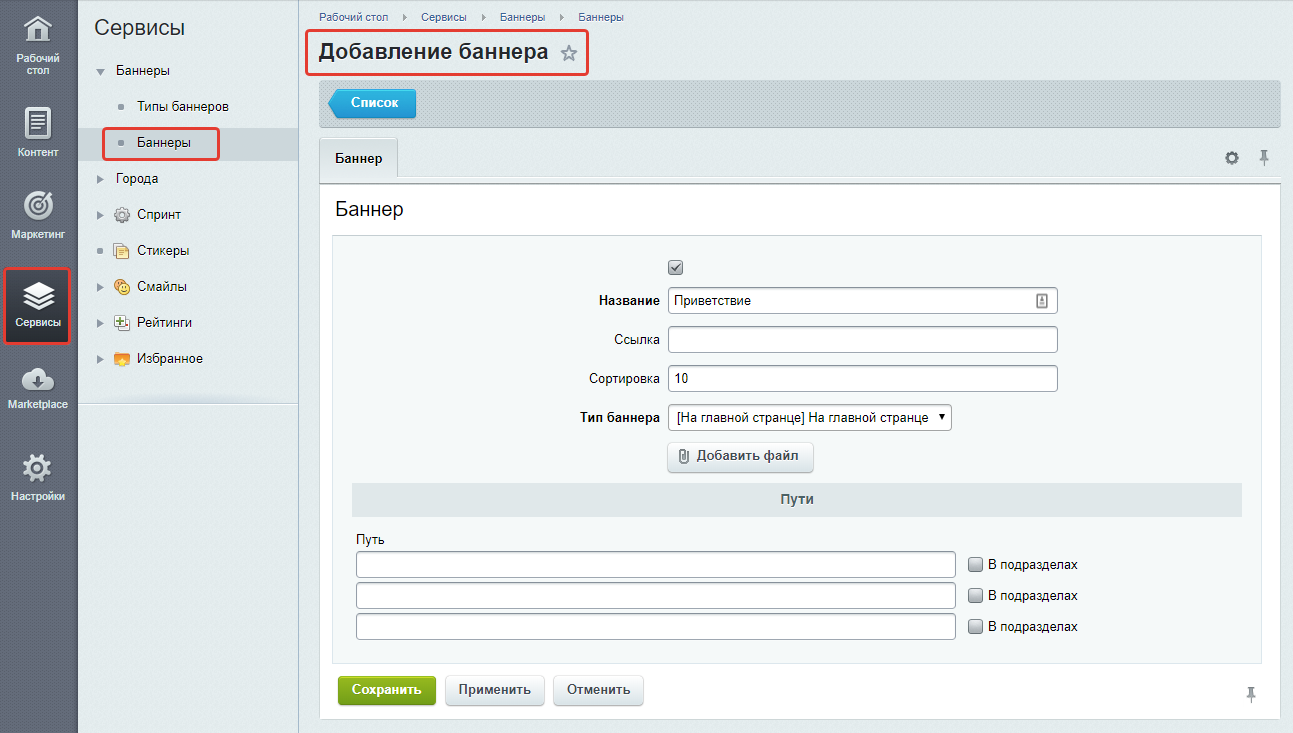Open the Рабочий стол sidebar section

(38, 46)
